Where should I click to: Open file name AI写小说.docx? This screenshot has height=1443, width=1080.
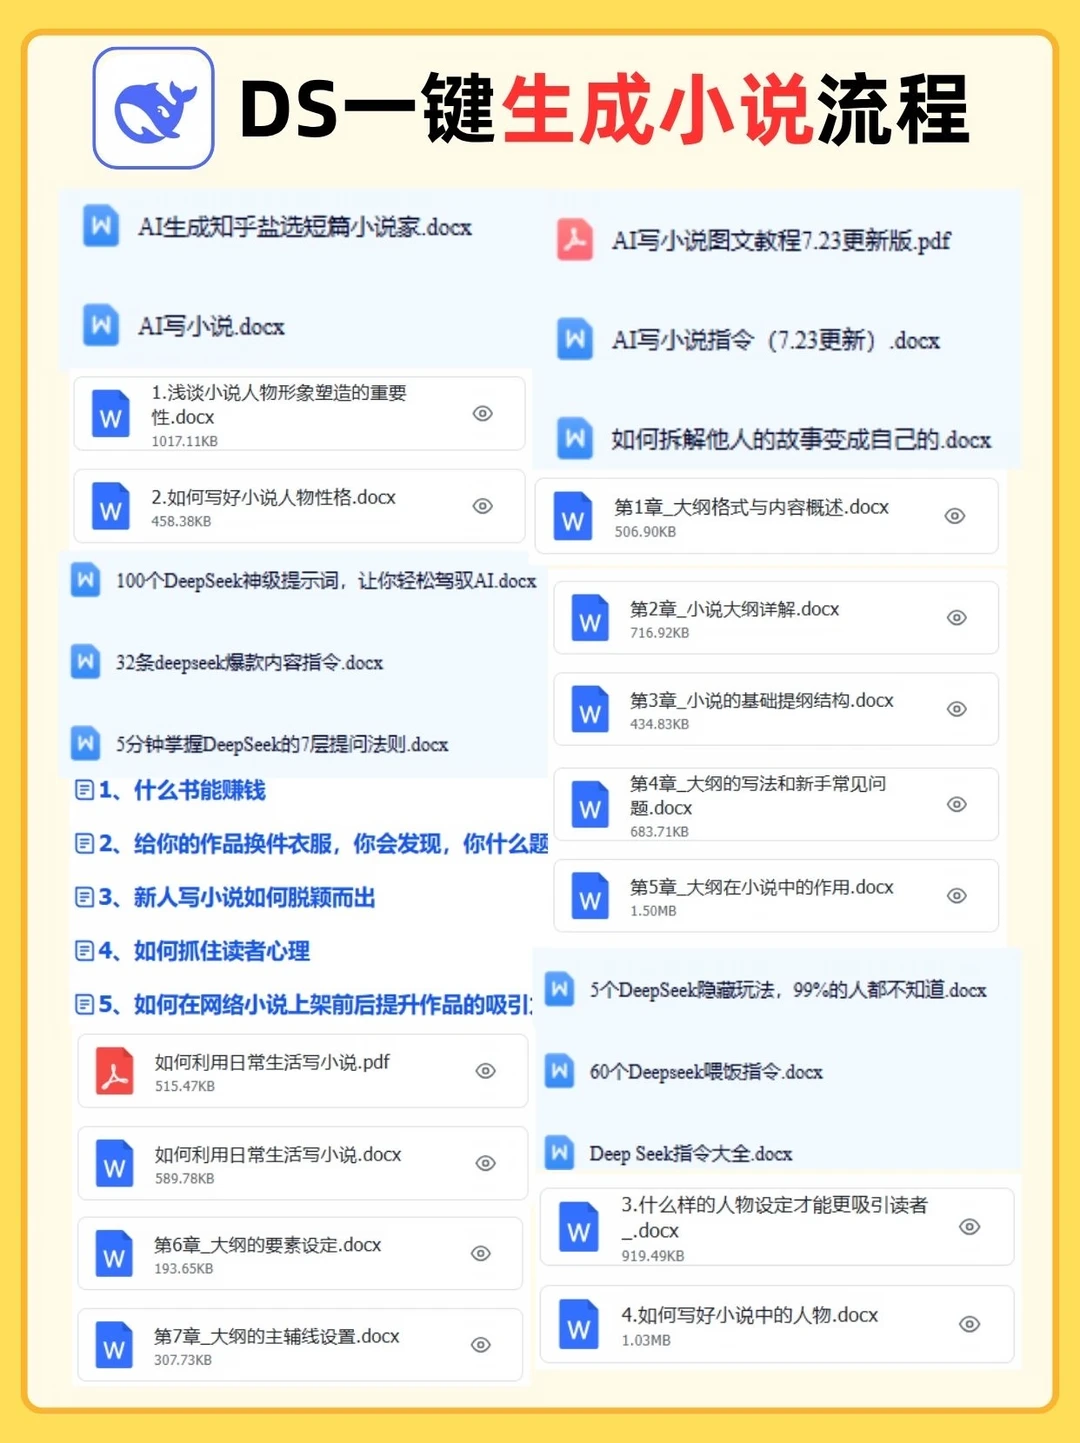pyautogui.click(x=211, y=326)
